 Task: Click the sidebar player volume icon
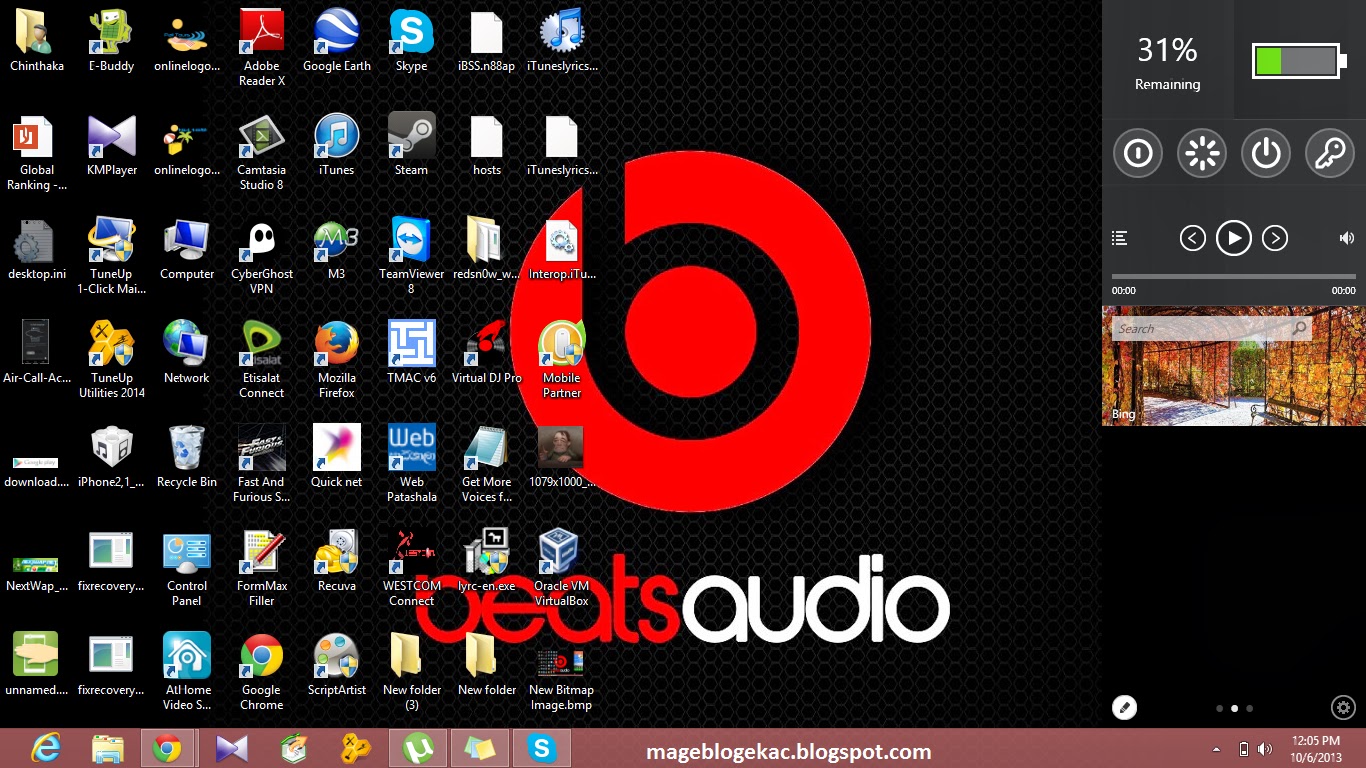click(x=1347, y=238)
